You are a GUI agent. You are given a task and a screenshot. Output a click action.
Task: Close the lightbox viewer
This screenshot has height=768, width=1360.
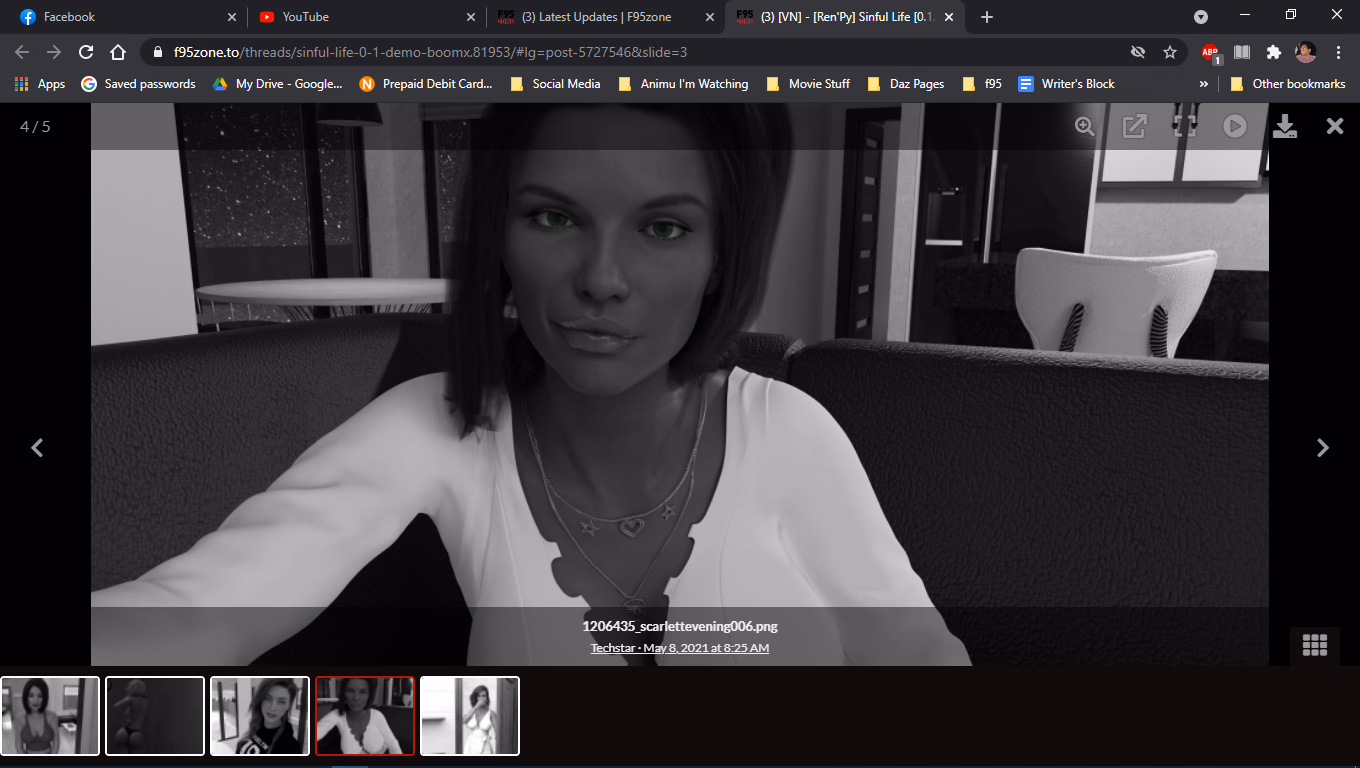point(1335,126)
